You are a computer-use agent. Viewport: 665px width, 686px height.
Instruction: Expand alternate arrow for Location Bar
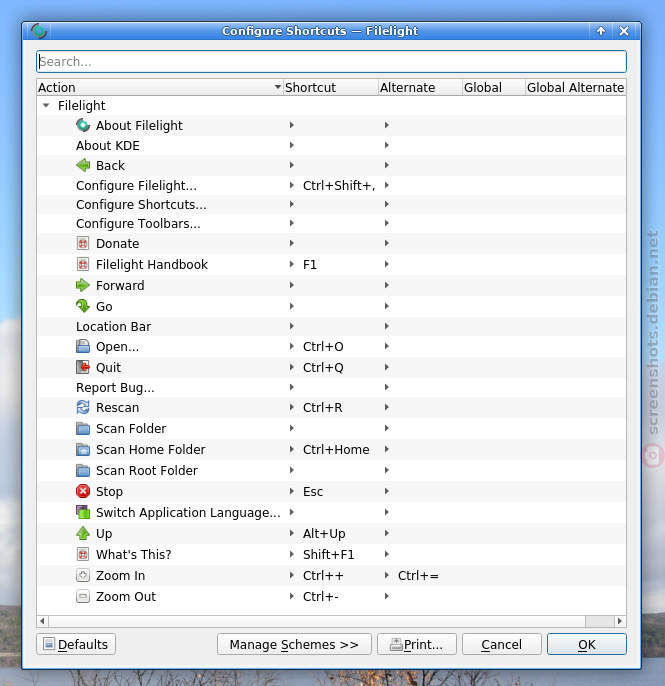coord(387,326)
